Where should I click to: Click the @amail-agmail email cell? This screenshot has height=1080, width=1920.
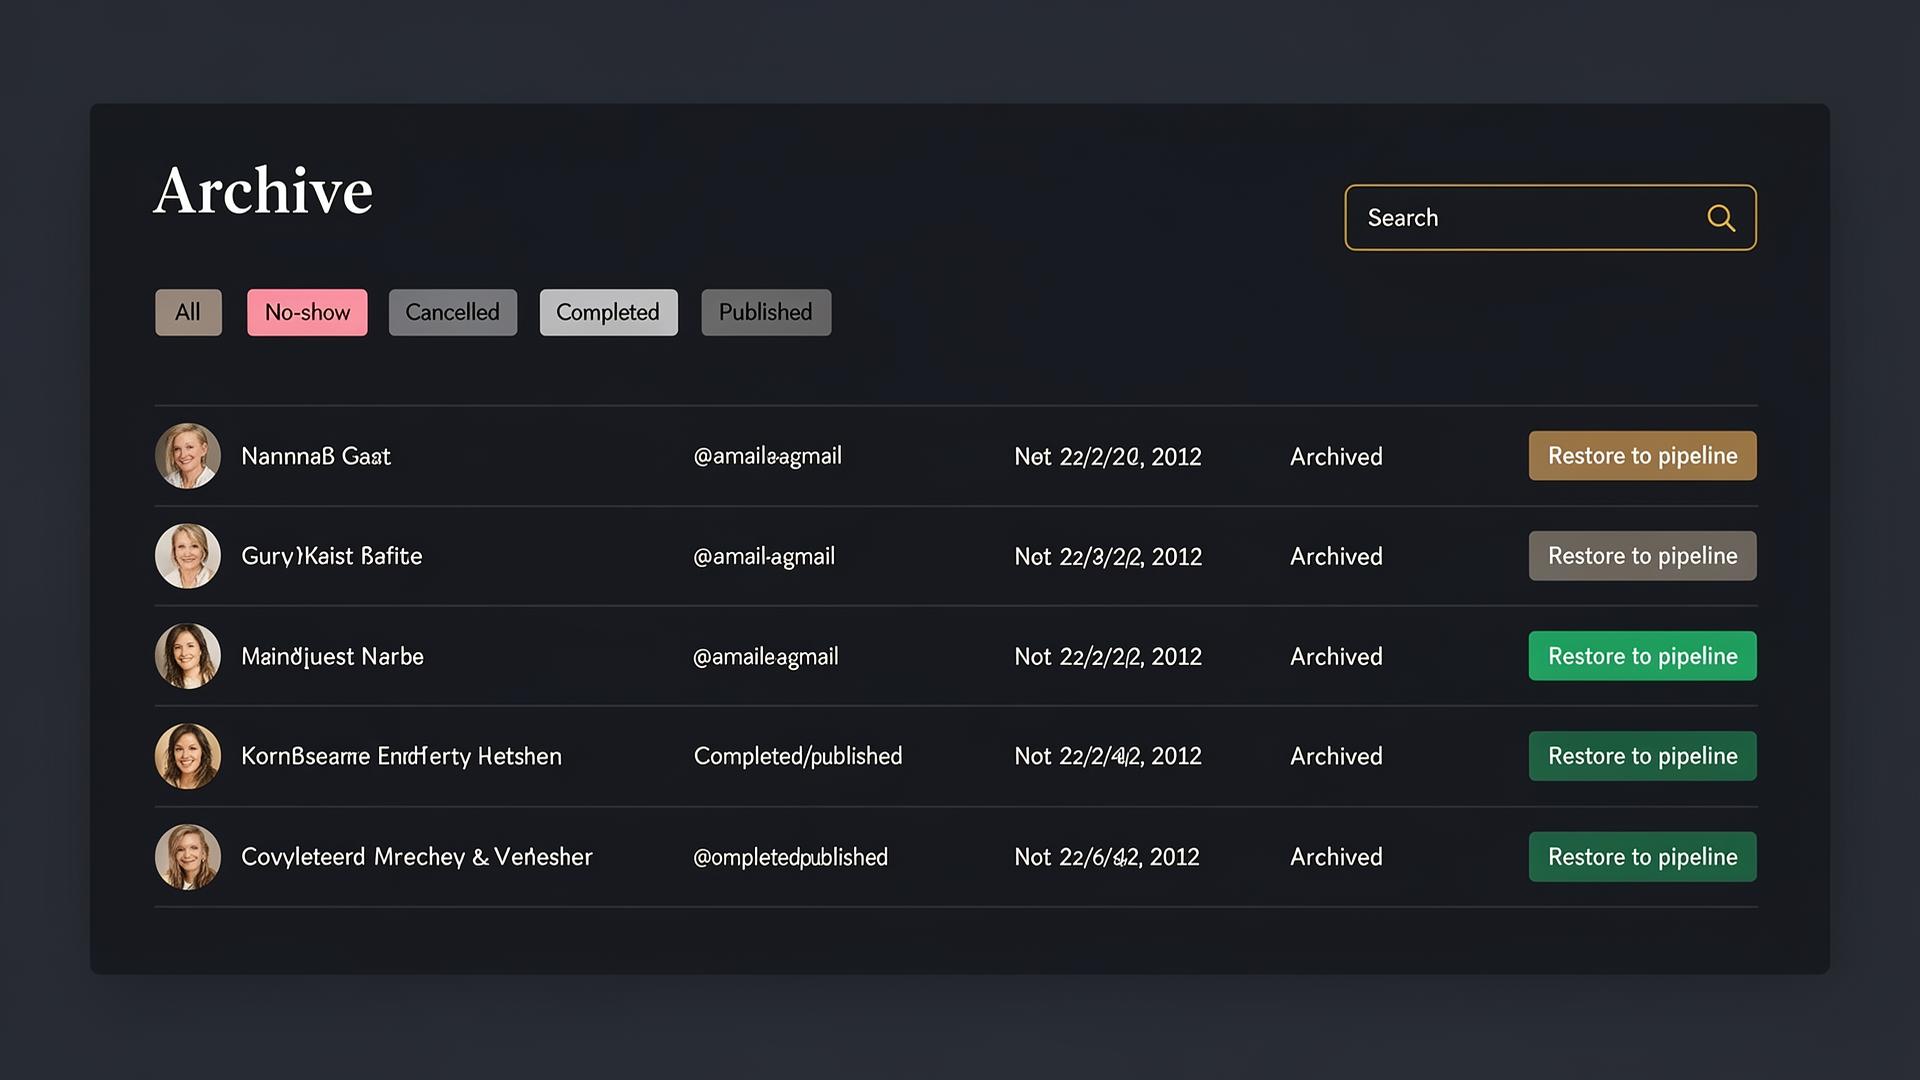tap(764, 557)
